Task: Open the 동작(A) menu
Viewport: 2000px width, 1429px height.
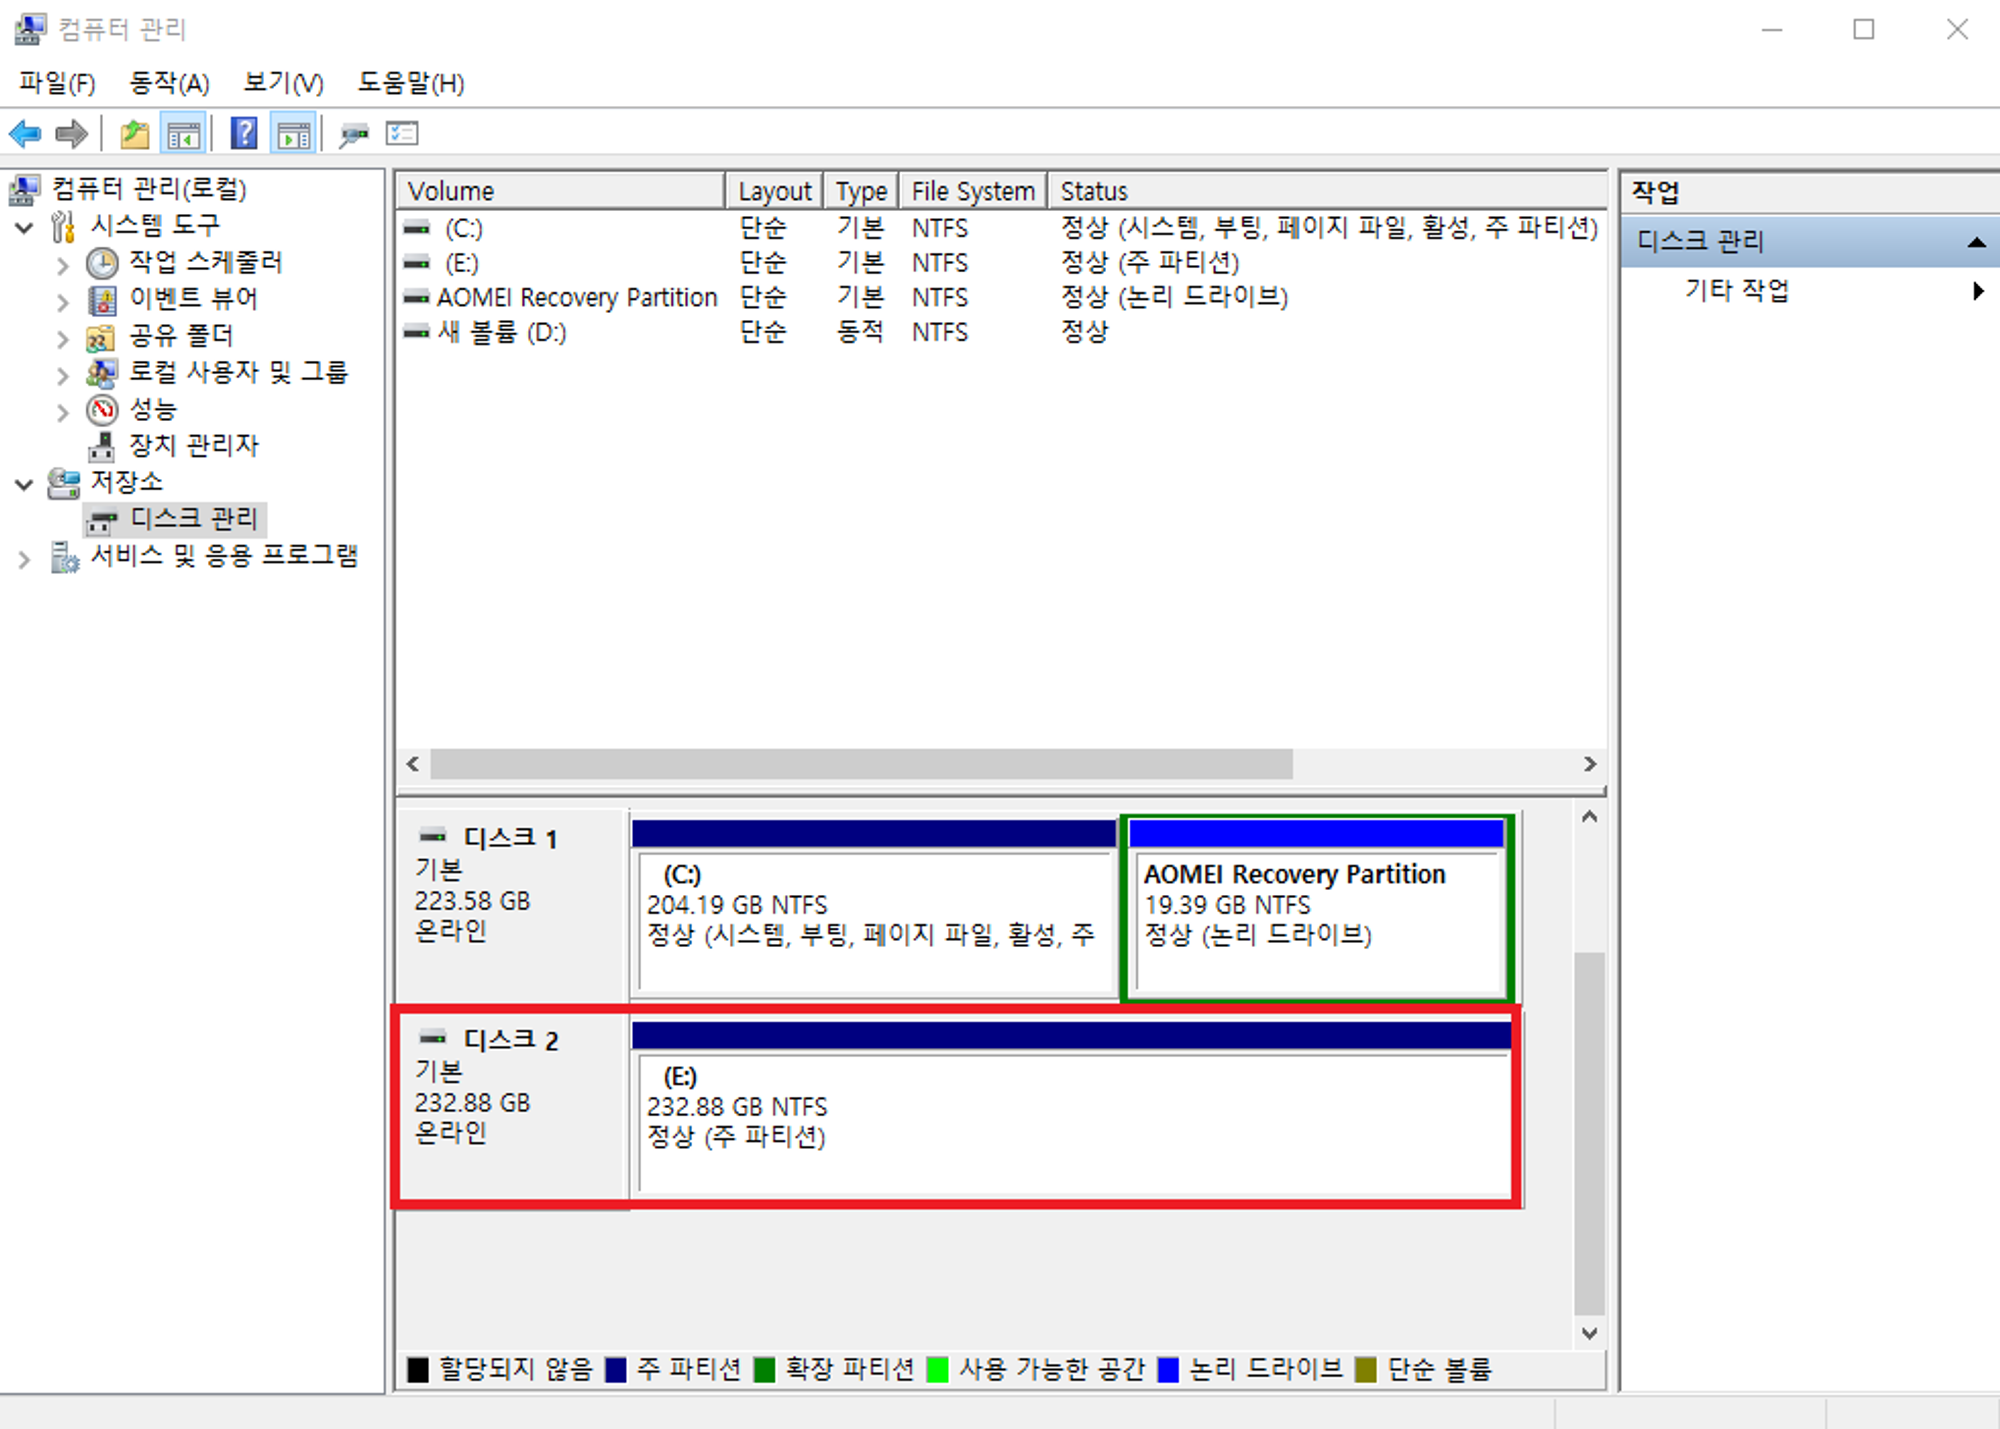Action: click(x=169, y=83)
